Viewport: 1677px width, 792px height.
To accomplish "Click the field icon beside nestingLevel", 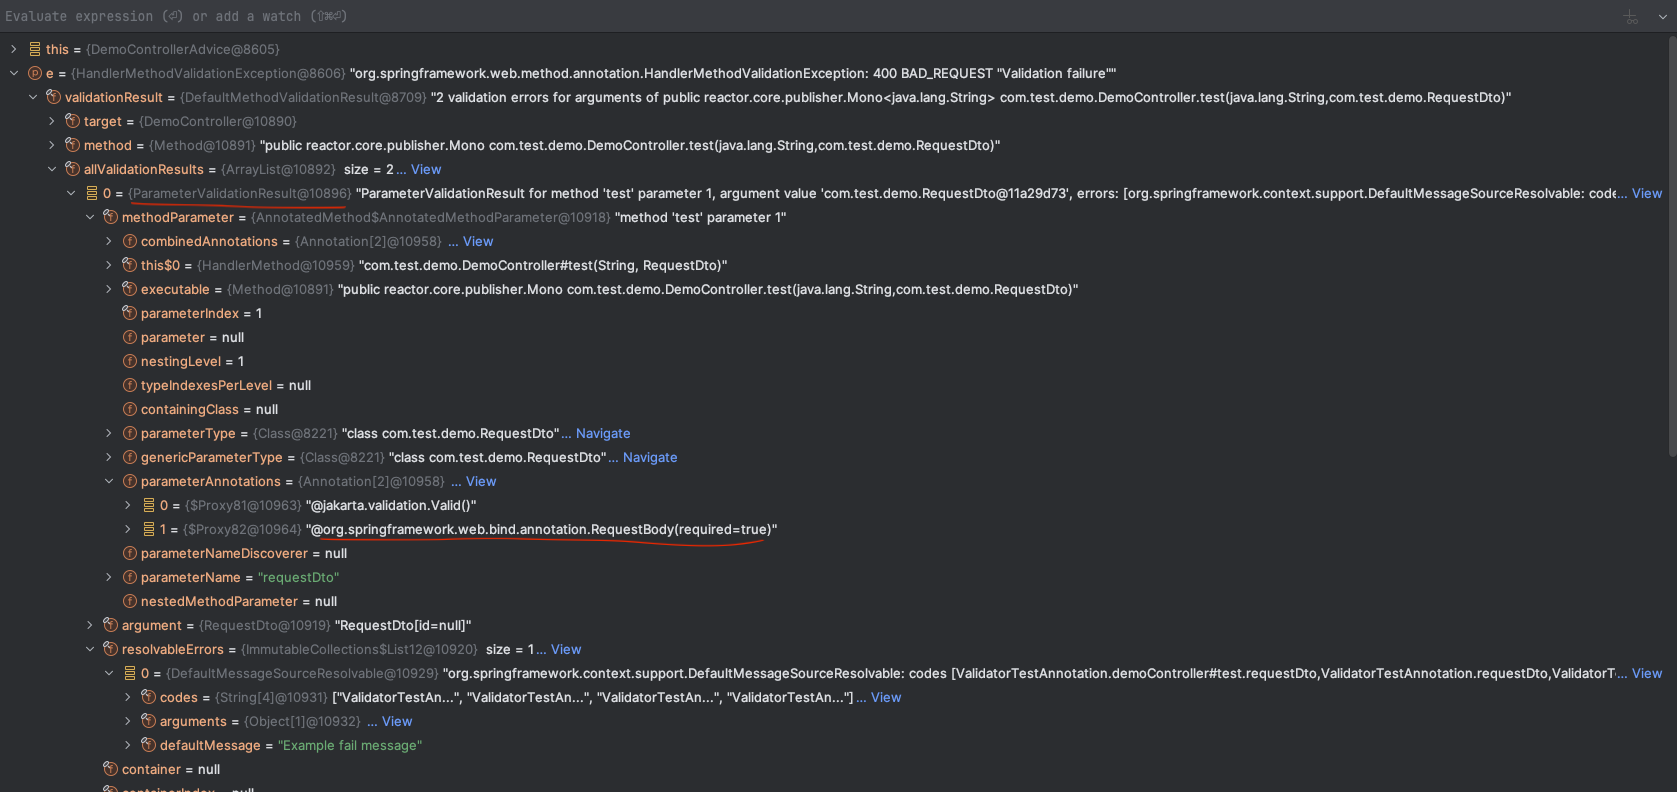I will [130, 361].
